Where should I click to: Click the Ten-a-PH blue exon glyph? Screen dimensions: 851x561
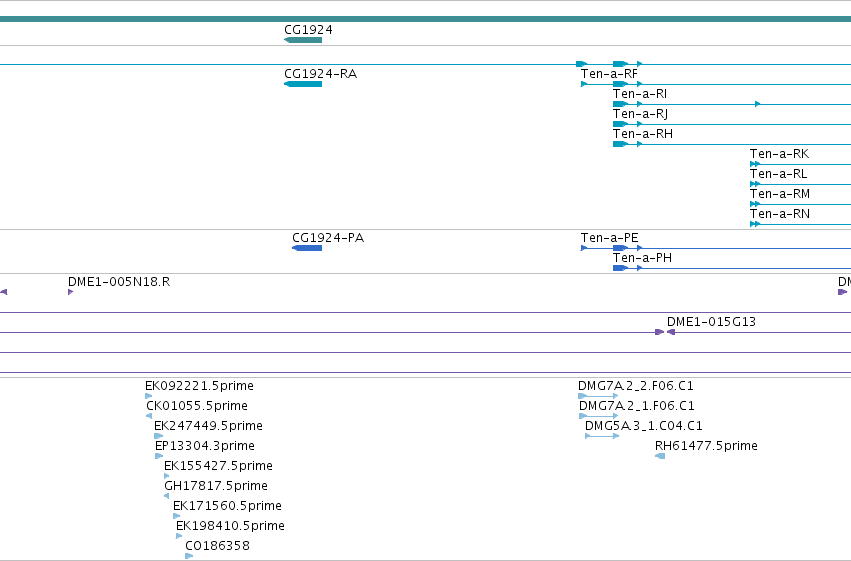(x=620, y=268)
